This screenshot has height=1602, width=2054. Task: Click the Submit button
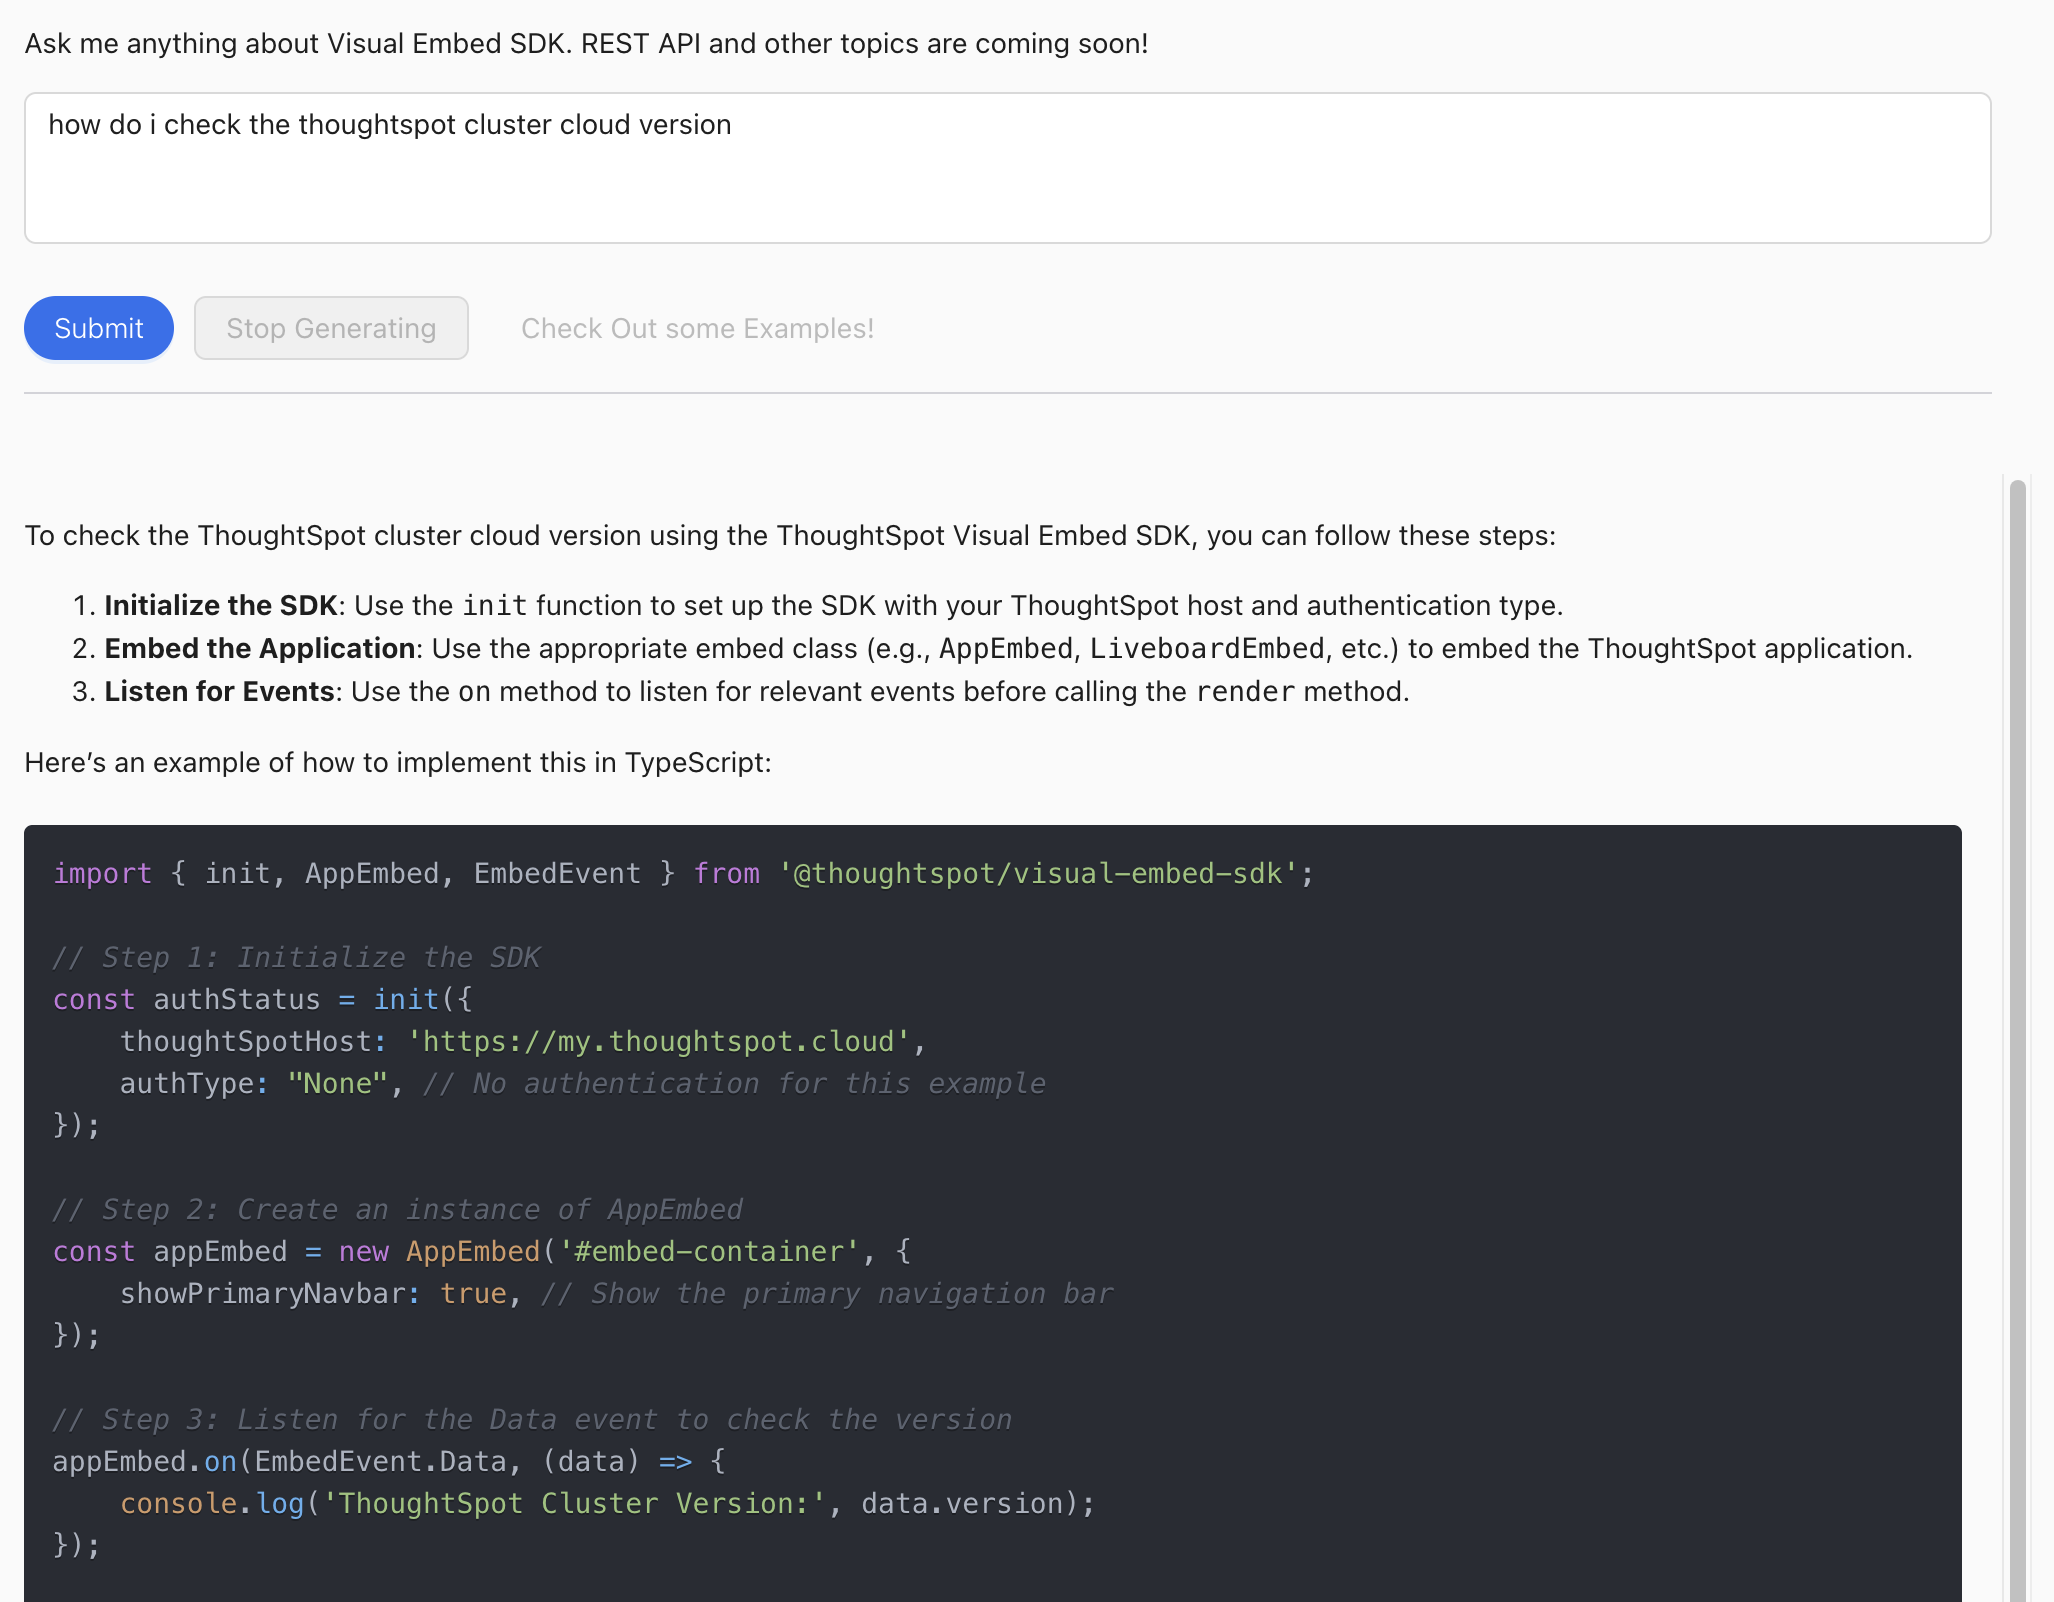(x=98, y=328)
